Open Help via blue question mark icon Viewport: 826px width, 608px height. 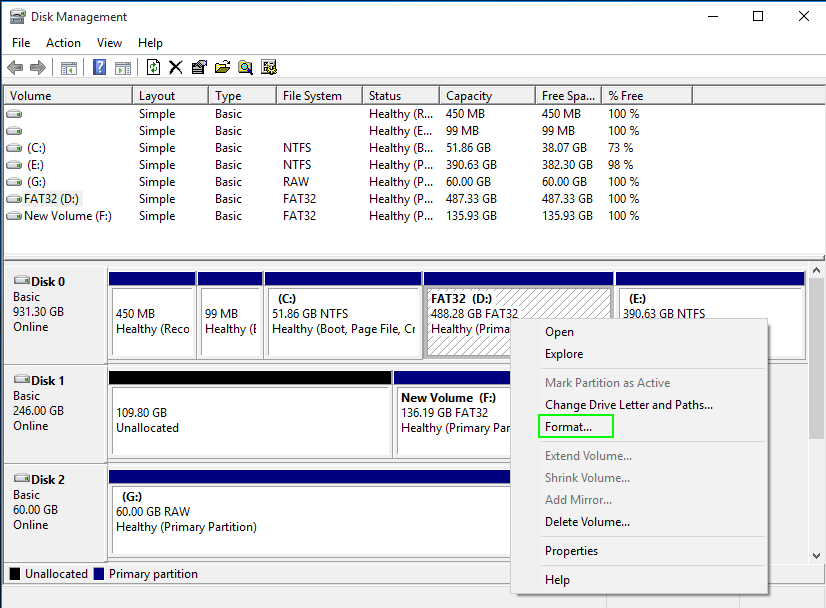point(100,67)
